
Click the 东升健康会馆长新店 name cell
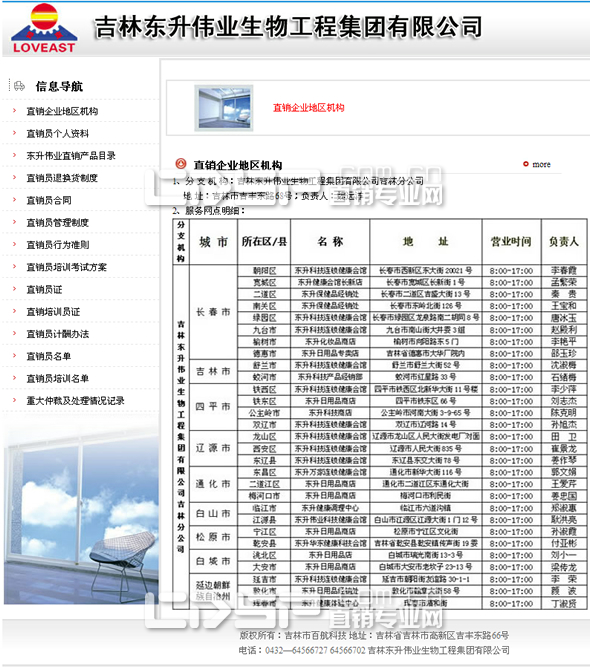point(330,282)
